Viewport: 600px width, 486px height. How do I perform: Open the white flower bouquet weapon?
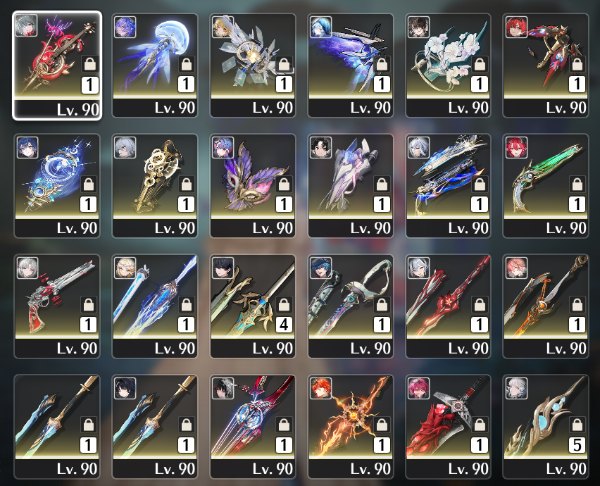[448, 65]
